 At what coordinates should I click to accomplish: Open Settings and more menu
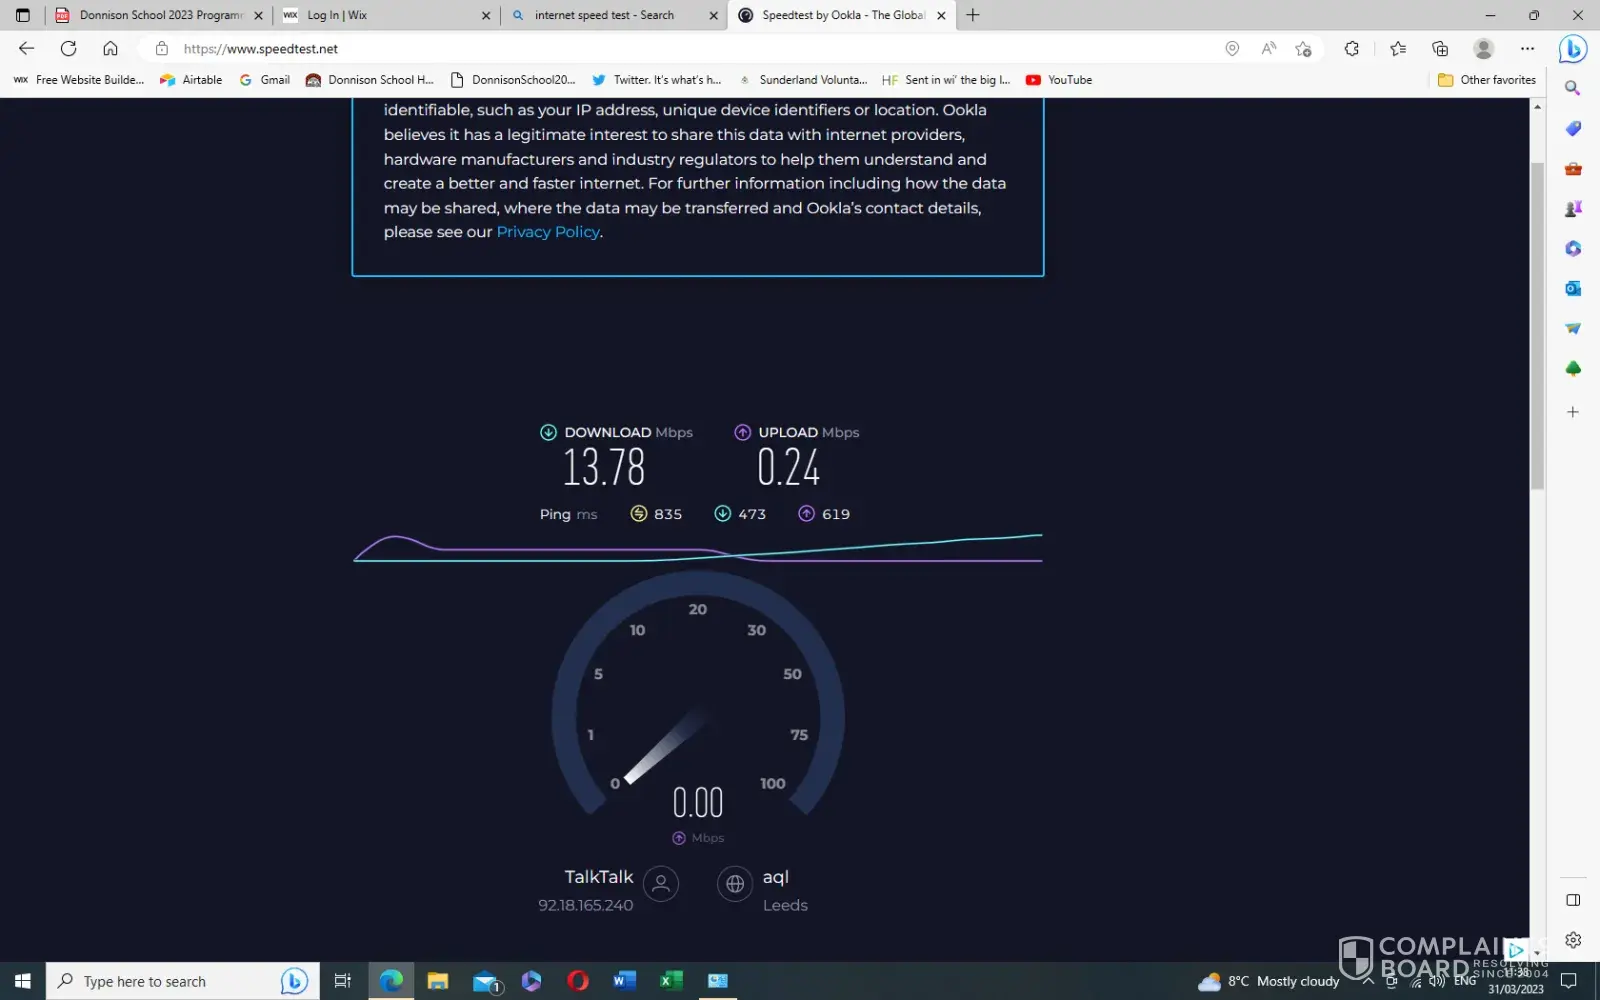point(1527,48)
